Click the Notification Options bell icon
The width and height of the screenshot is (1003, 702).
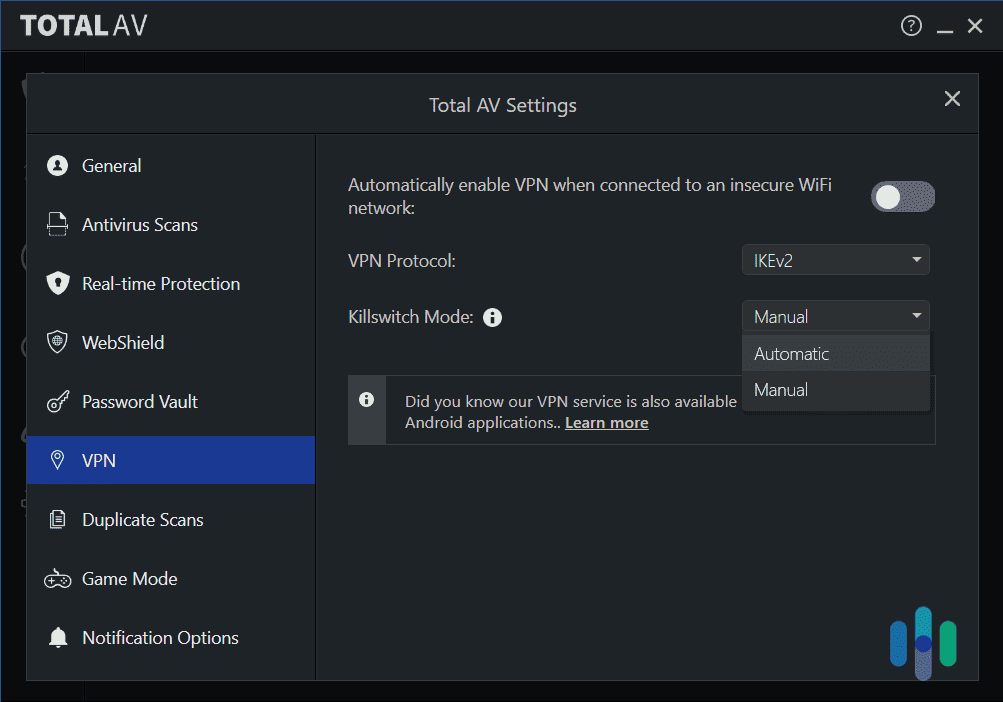click(x=58, y=637)
